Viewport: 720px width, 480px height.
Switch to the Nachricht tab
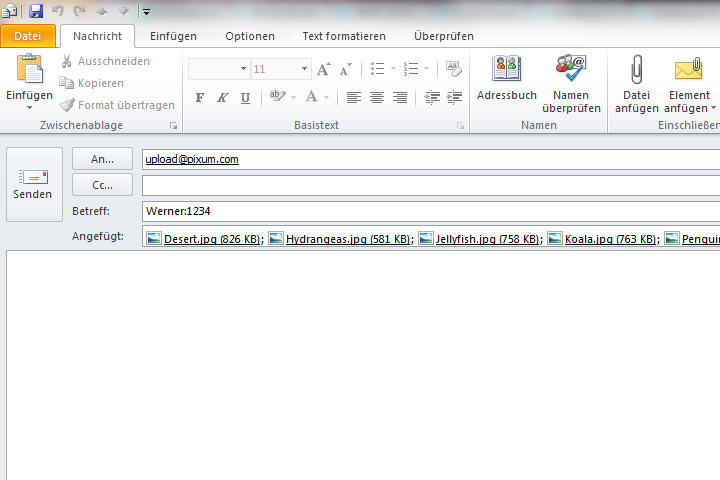point(97,36)
